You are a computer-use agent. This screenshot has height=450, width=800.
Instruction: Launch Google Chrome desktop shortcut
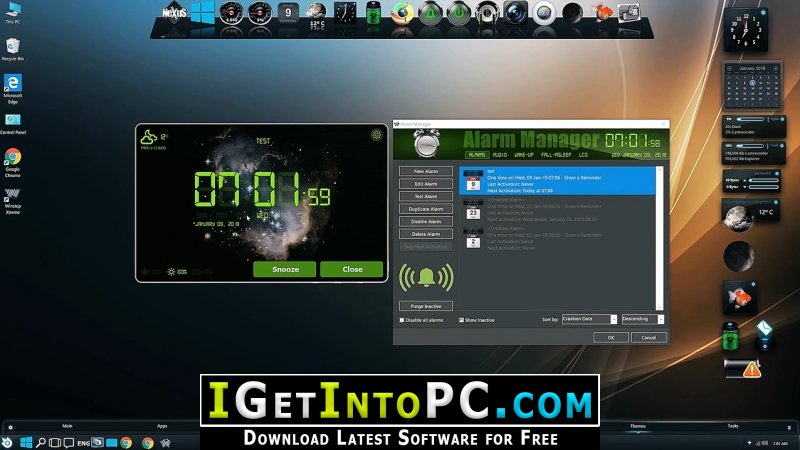pyautogui.click(x=13, y=163)
